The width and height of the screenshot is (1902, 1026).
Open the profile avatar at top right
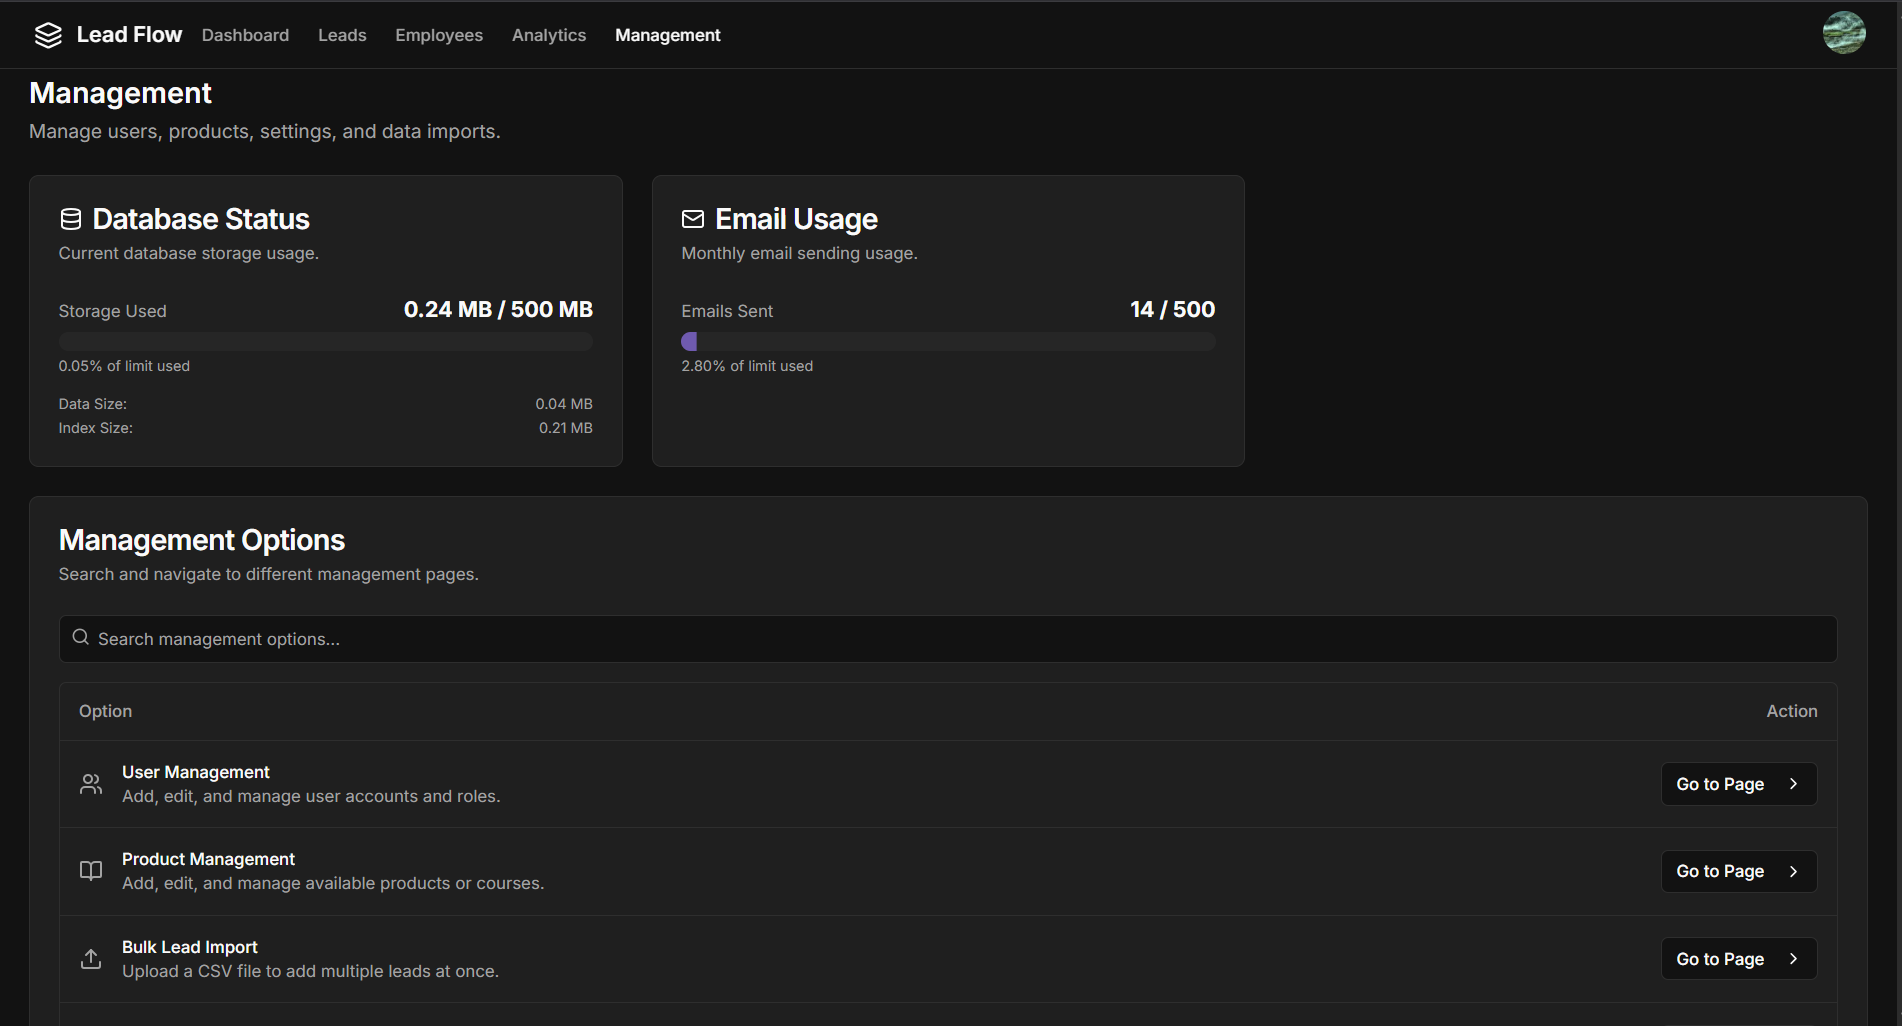click(1844, 33)
